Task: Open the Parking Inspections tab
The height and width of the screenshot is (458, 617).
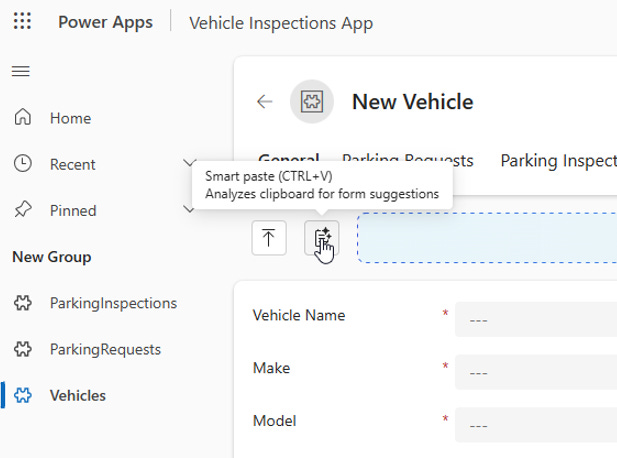Action: tap(558, 160)
